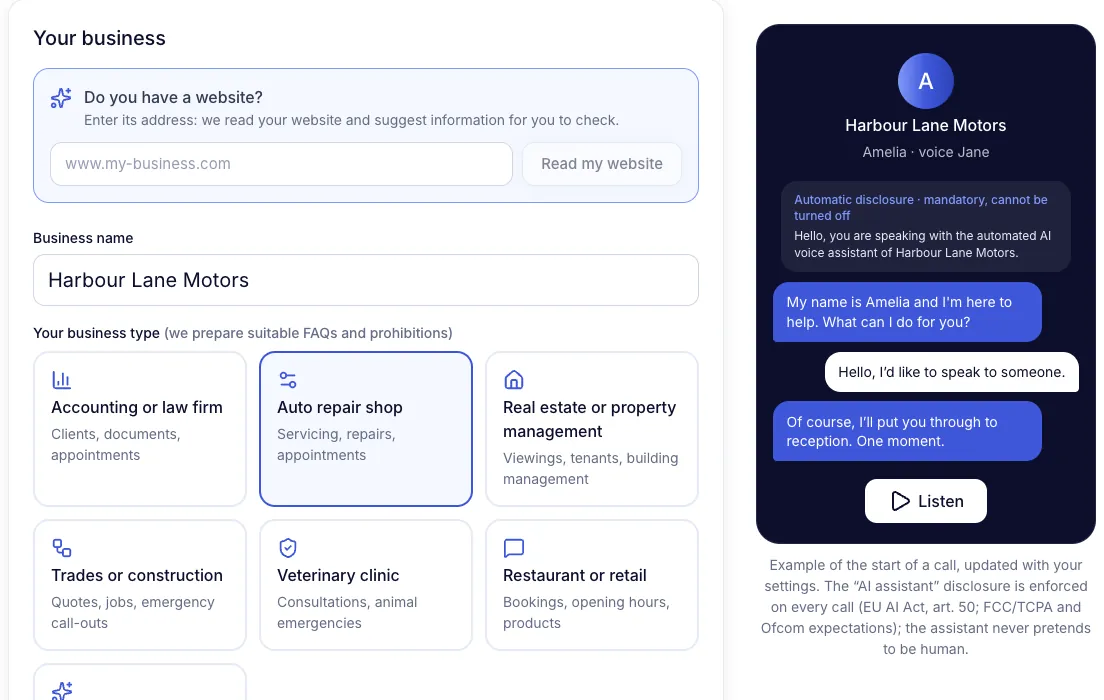The height and width of the screenshot is (700, 1104).
Task: Click the 'Harbour Lane Motors' preview title
Action: (x=925, y=125)
